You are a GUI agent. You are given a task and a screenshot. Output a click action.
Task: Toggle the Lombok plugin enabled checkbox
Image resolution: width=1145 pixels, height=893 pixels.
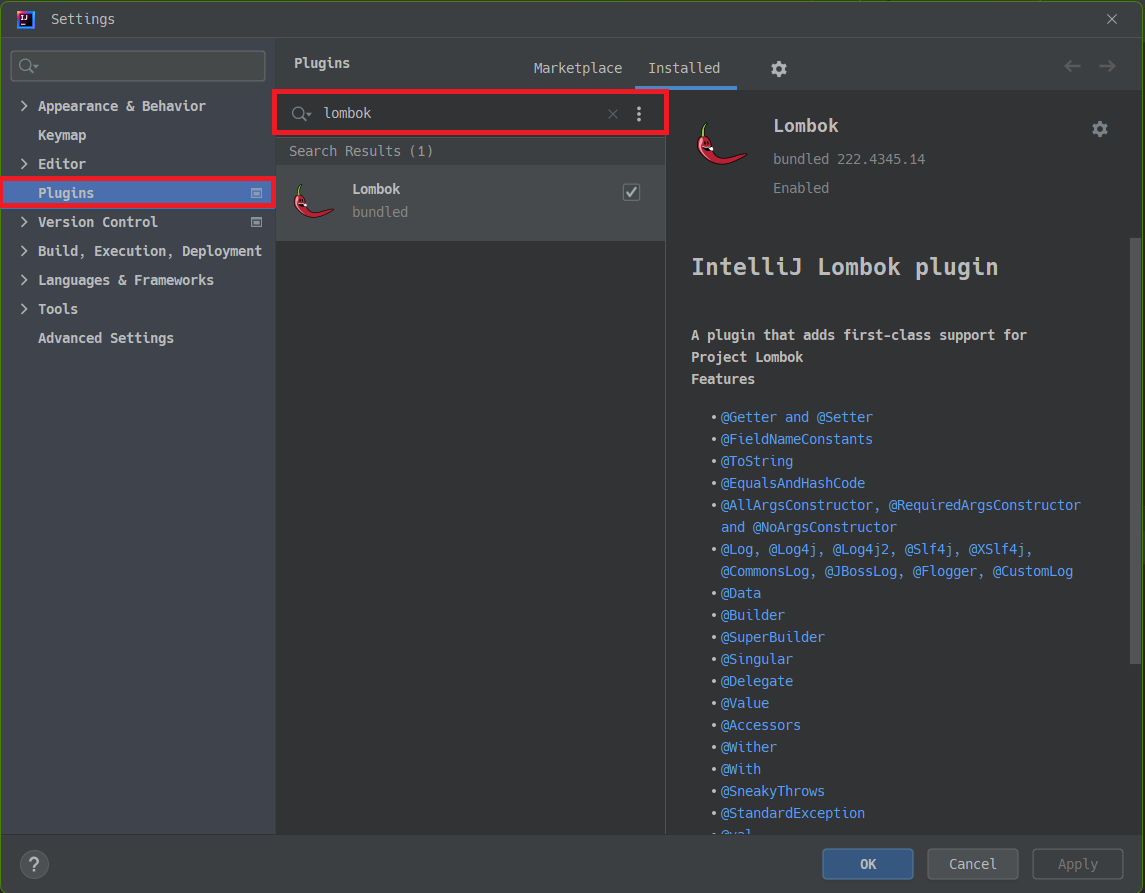(631, 192)
